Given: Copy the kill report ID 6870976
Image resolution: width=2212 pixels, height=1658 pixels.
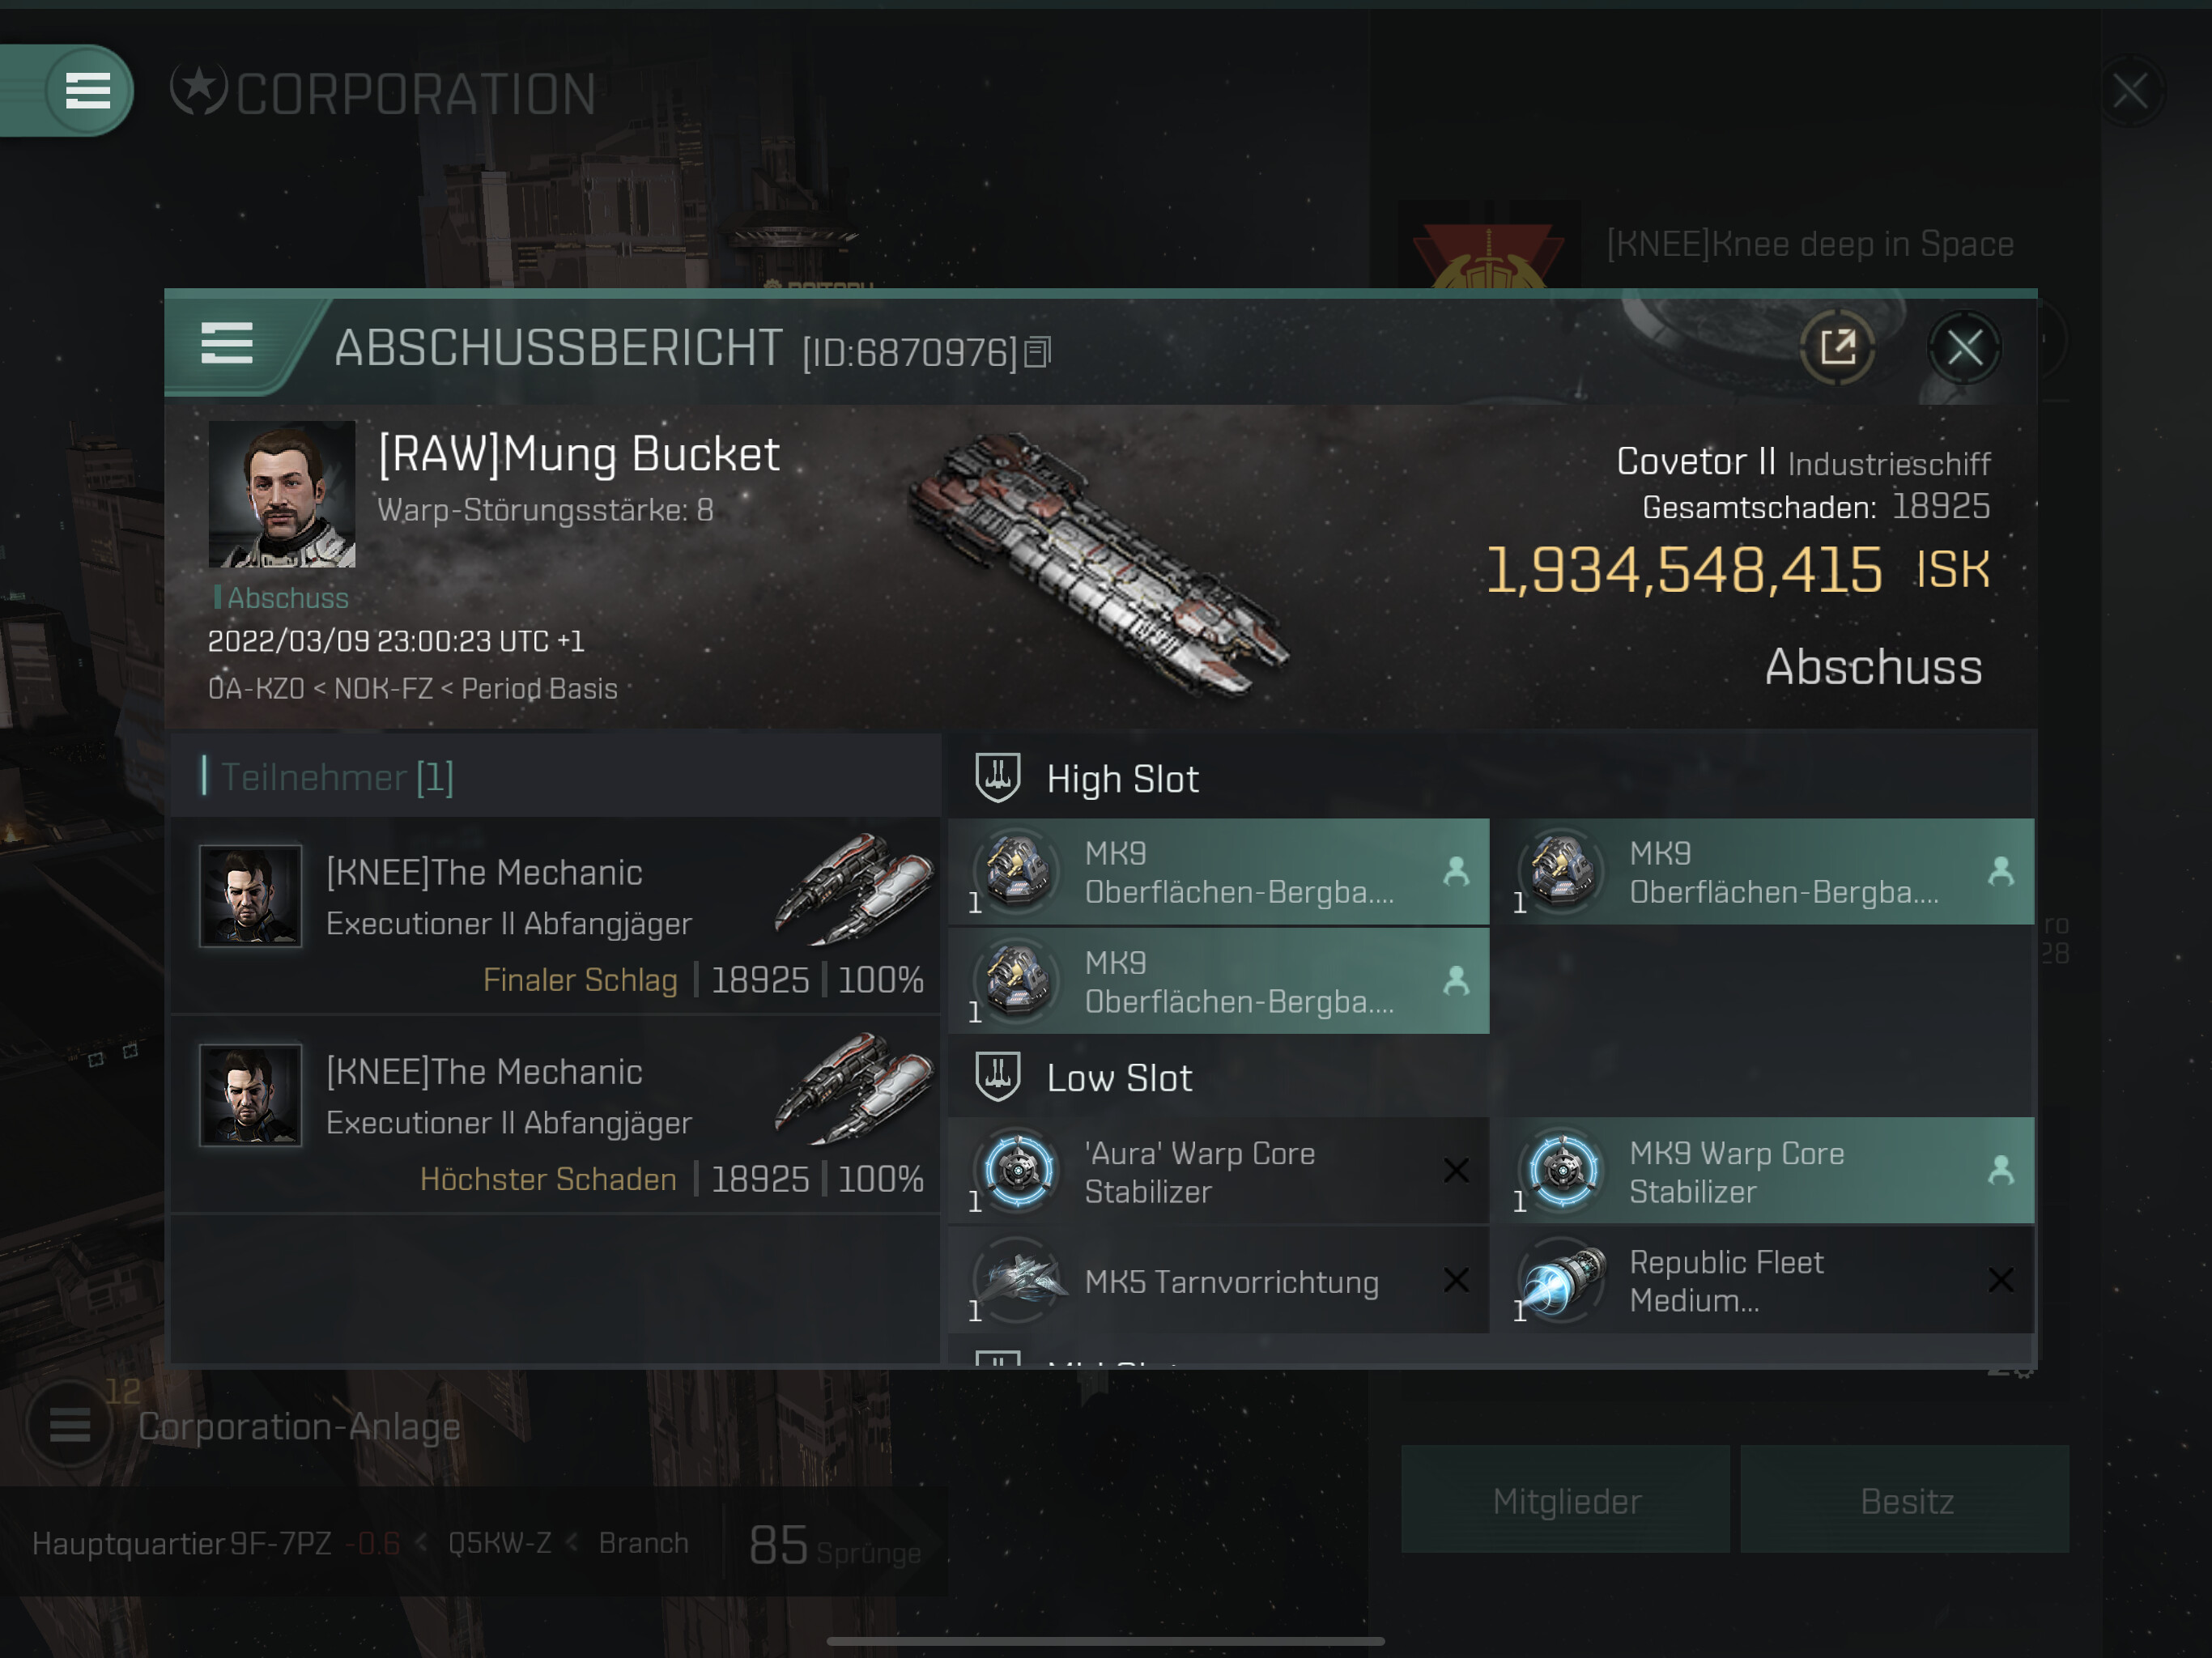Looking at the screenshot, I should tap(1037, 352).
